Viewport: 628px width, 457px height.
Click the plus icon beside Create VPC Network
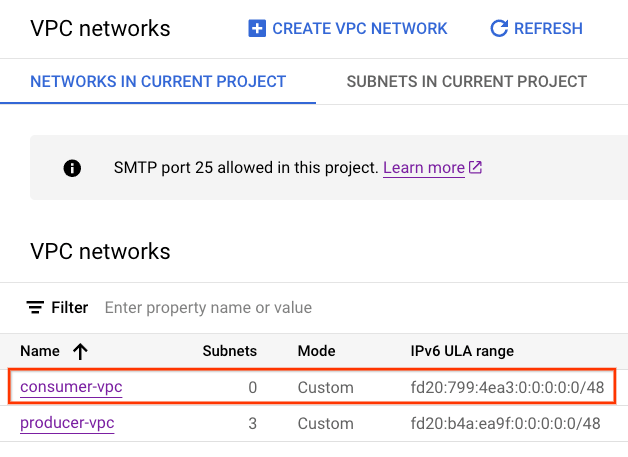[258, 29]
